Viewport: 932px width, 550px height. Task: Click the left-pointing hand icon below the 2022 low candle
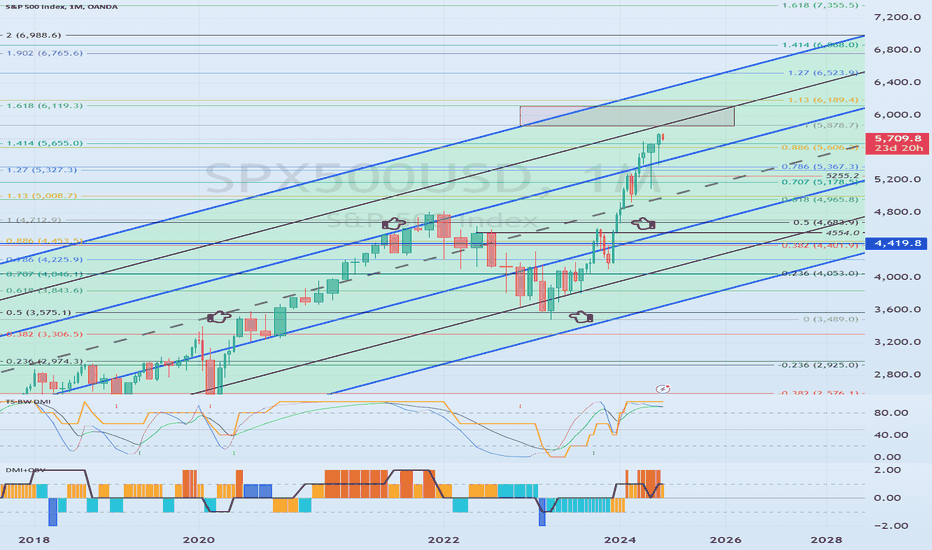[x=581, y=317]
